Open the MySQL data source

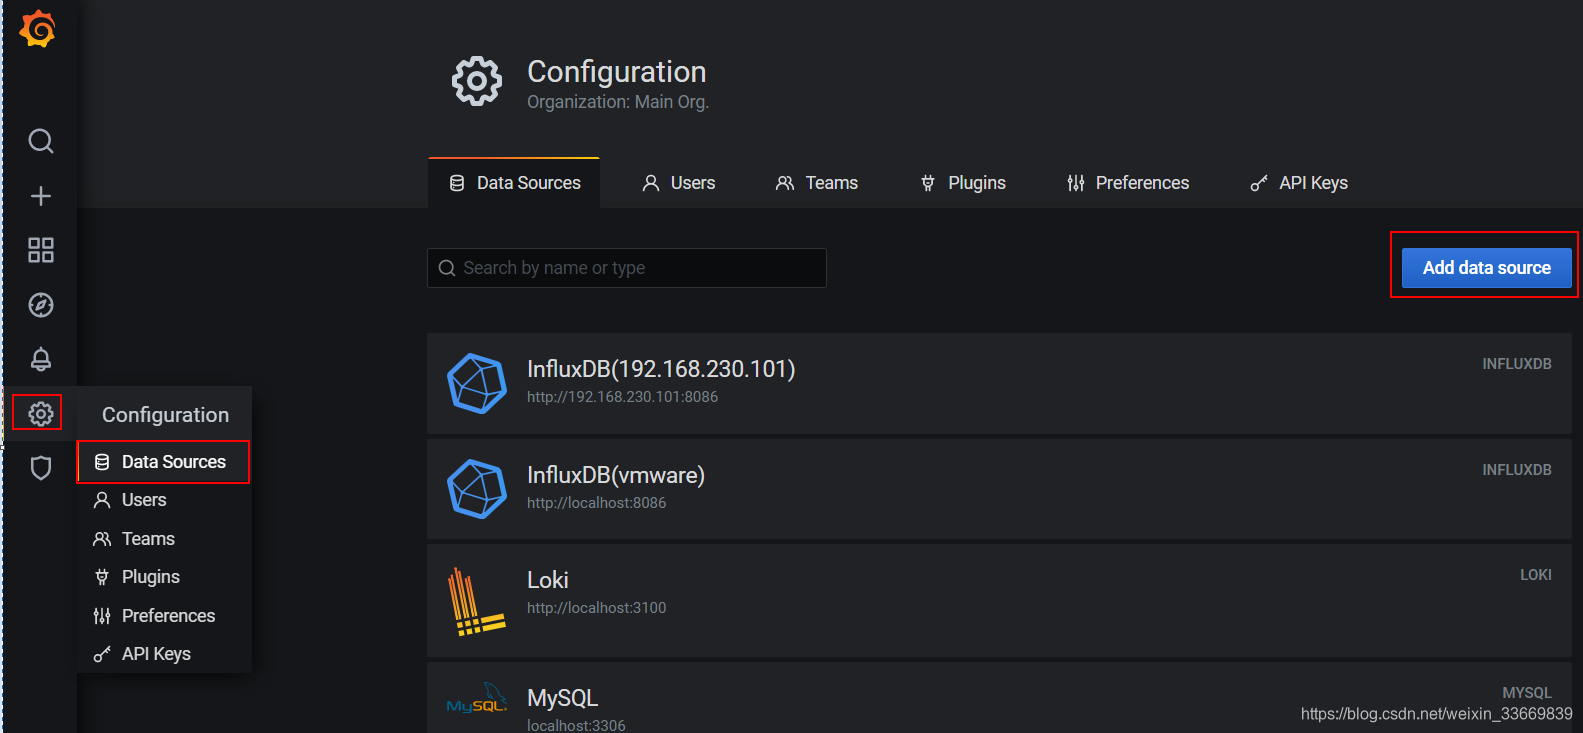[999, 697]
